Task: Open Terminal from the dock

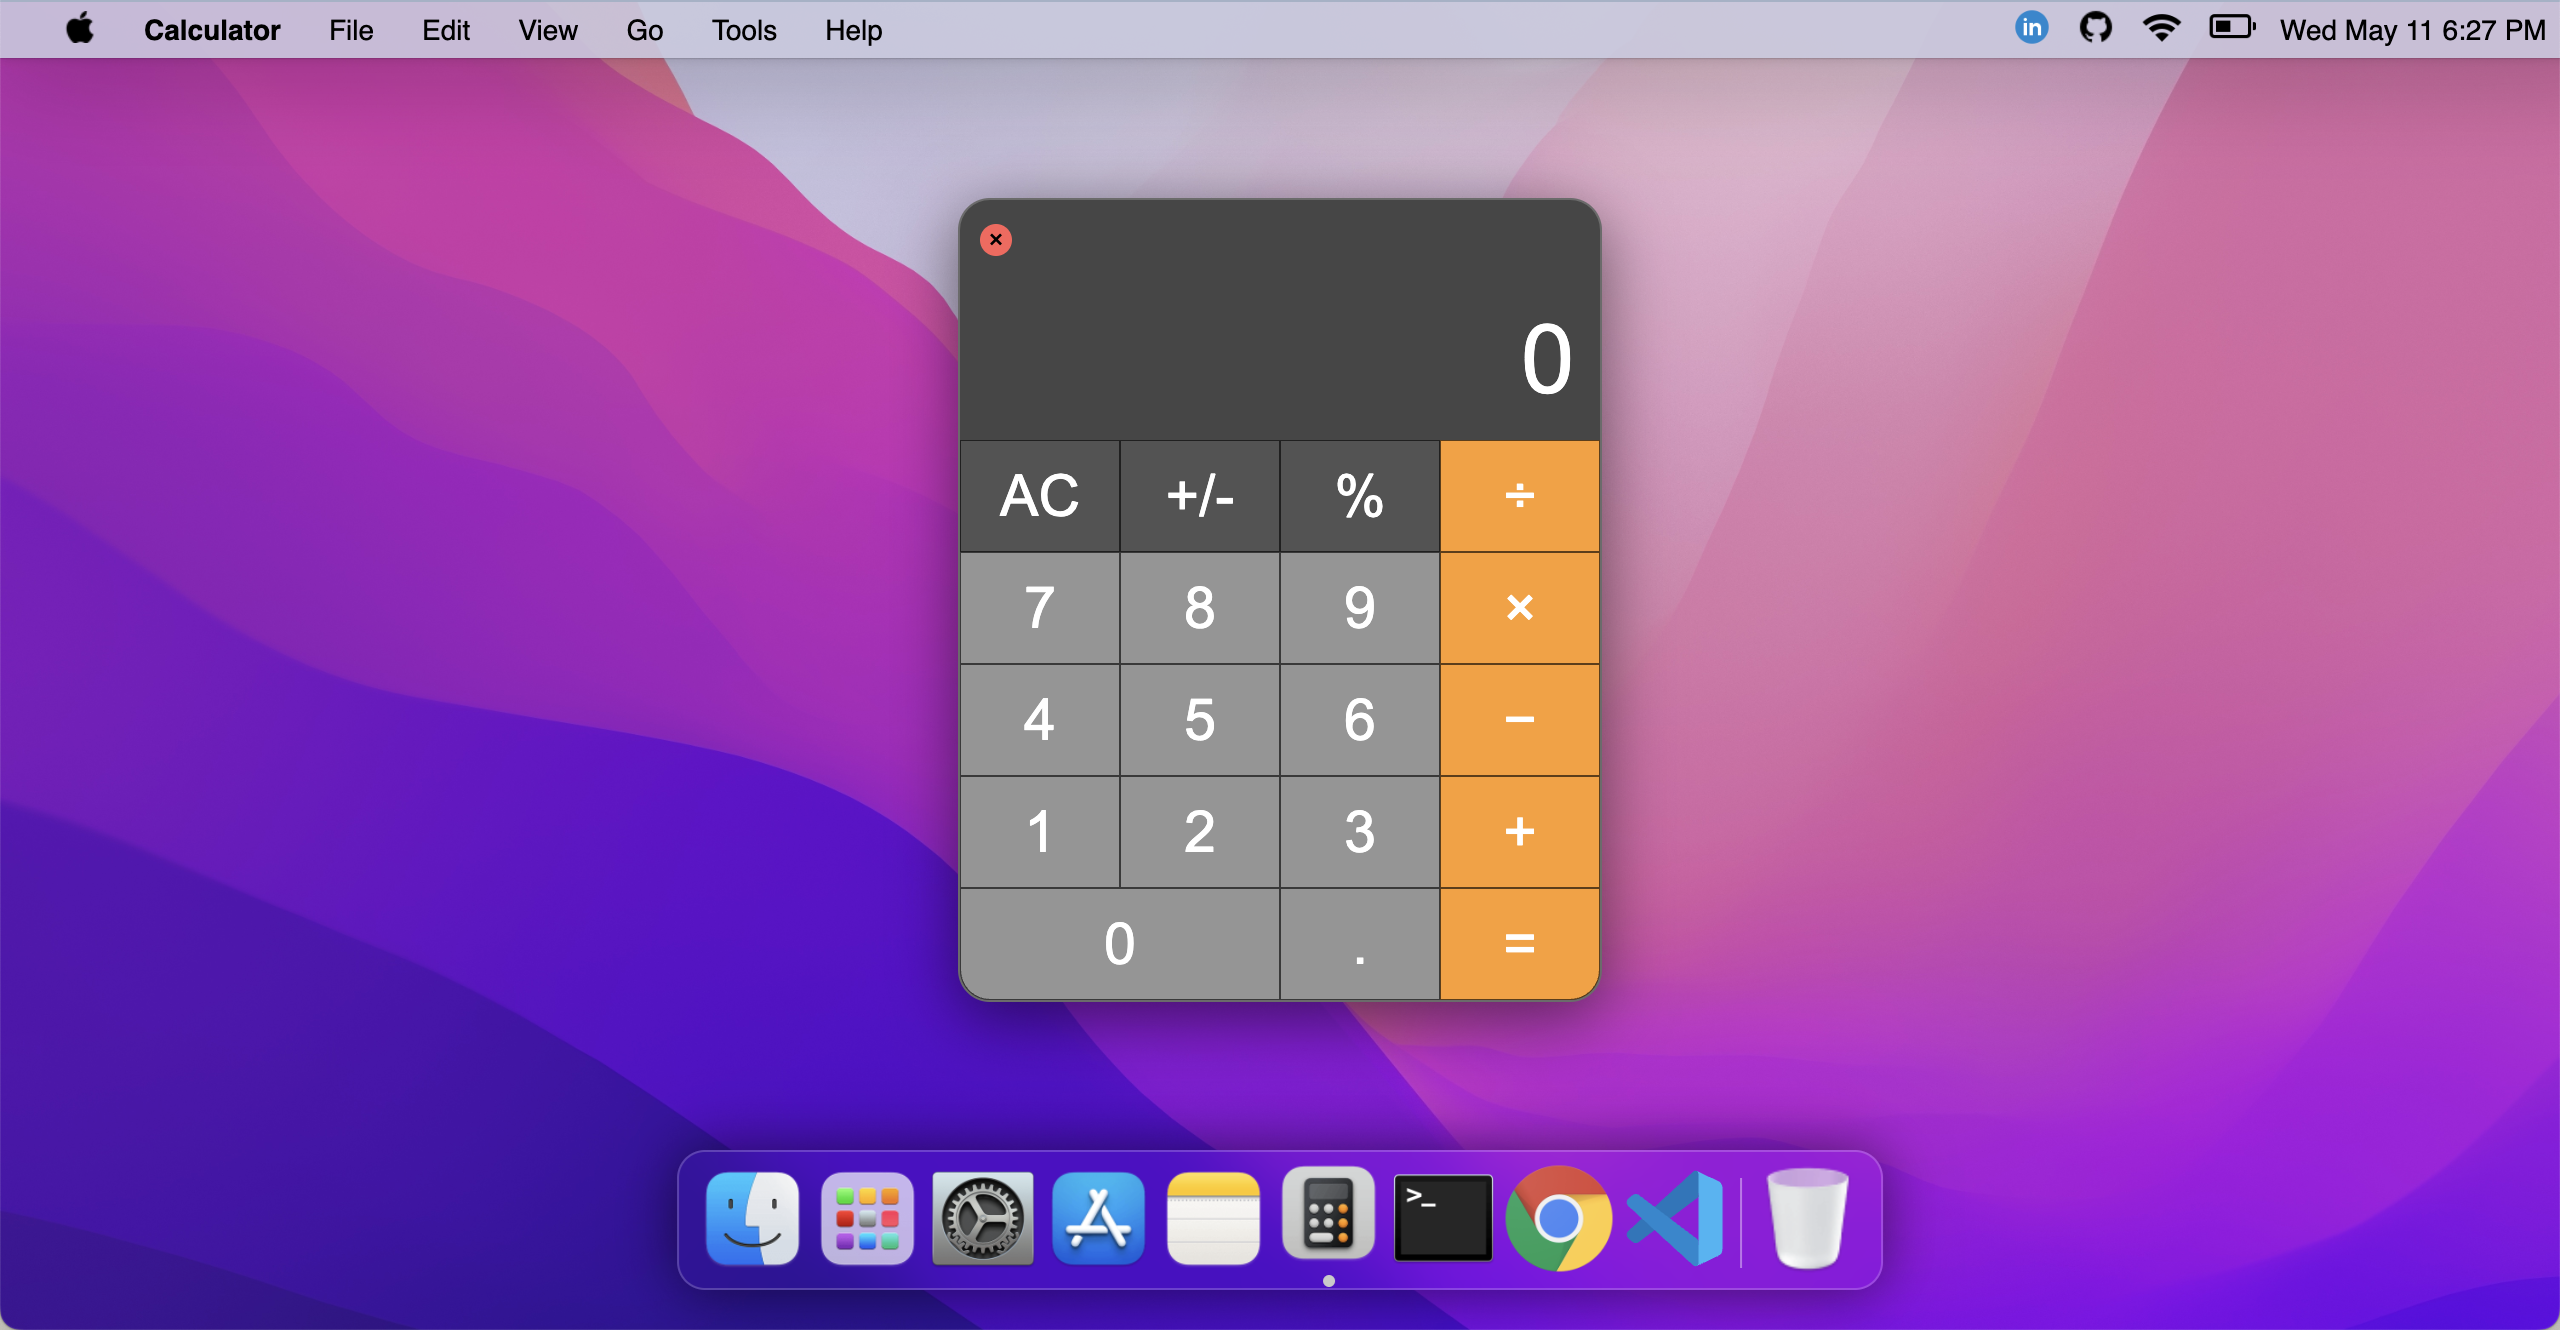Action: [1443, 1218]
